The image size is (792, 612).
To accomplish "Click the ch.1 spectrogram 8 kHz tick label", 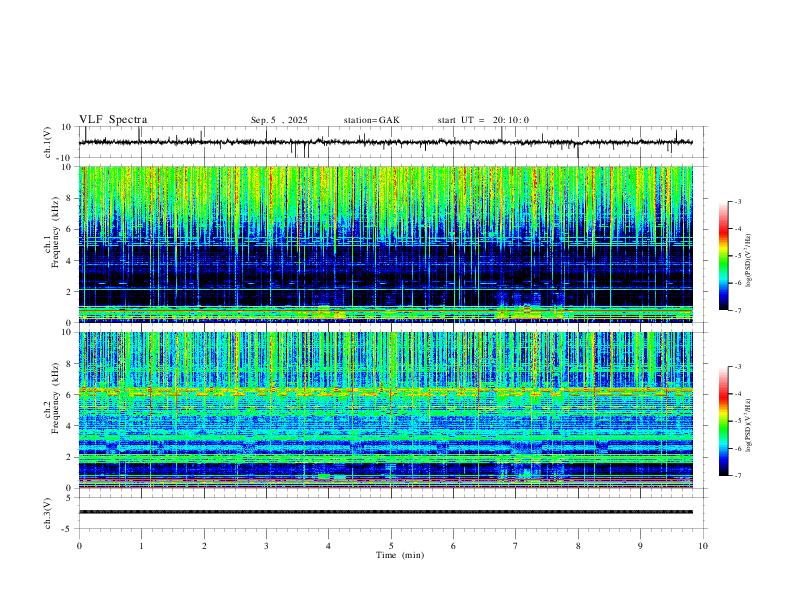I will 70,198.
